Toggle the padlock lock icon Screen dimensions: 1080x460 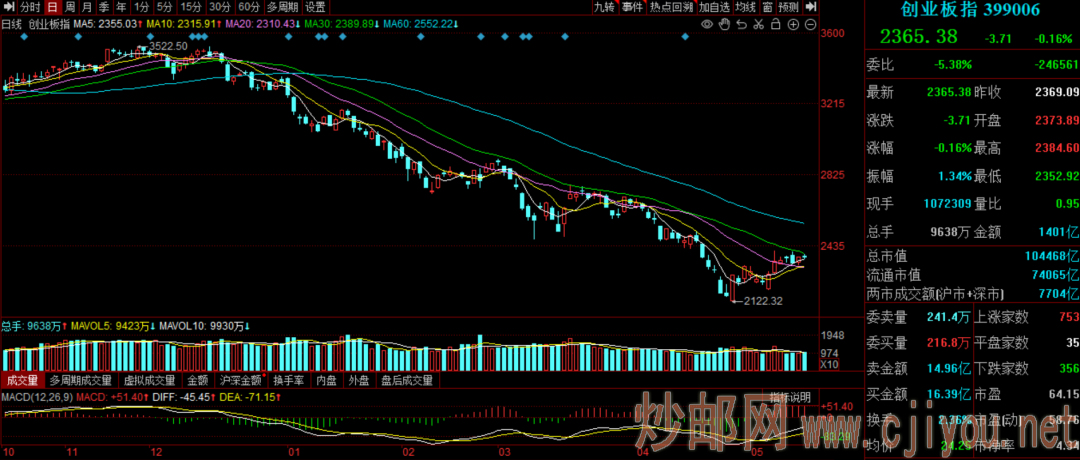[776, 25]
